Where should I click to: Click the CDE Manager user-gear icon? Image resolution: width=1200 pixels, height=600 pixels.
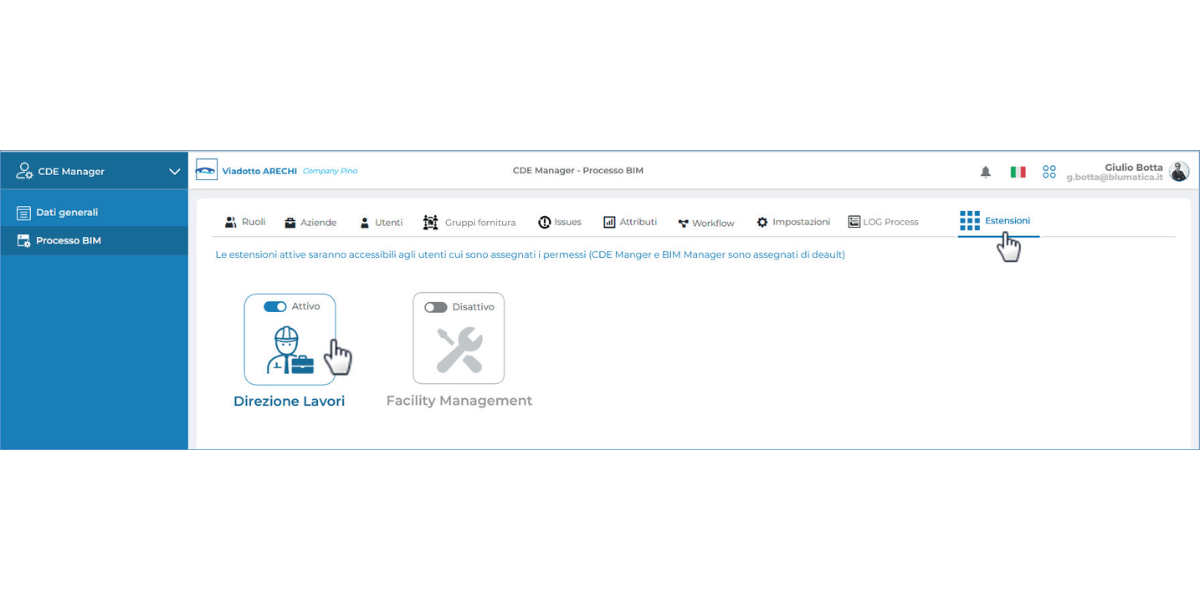point(24,171)
